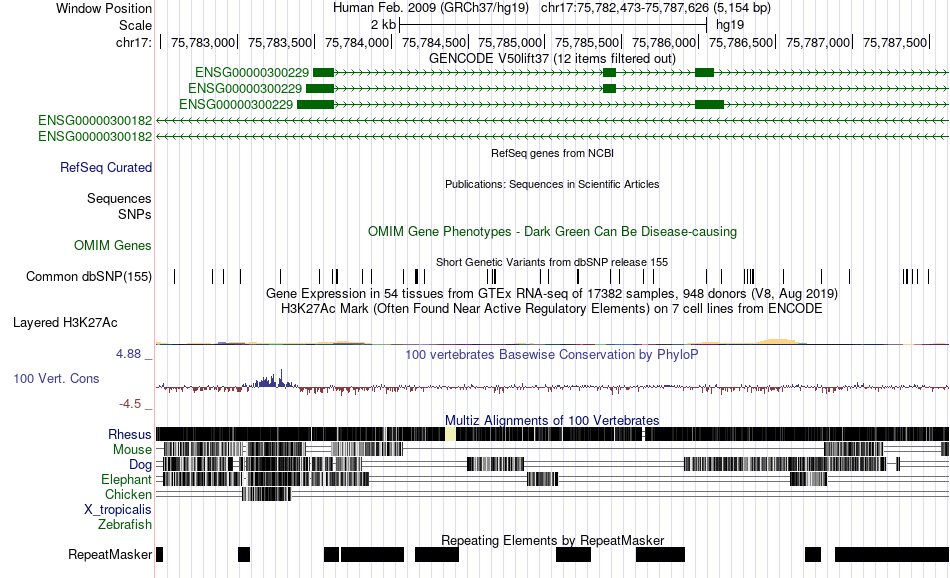Click the RepeatMasker track label
The image size is (950, 578).
tap(110, 554)
